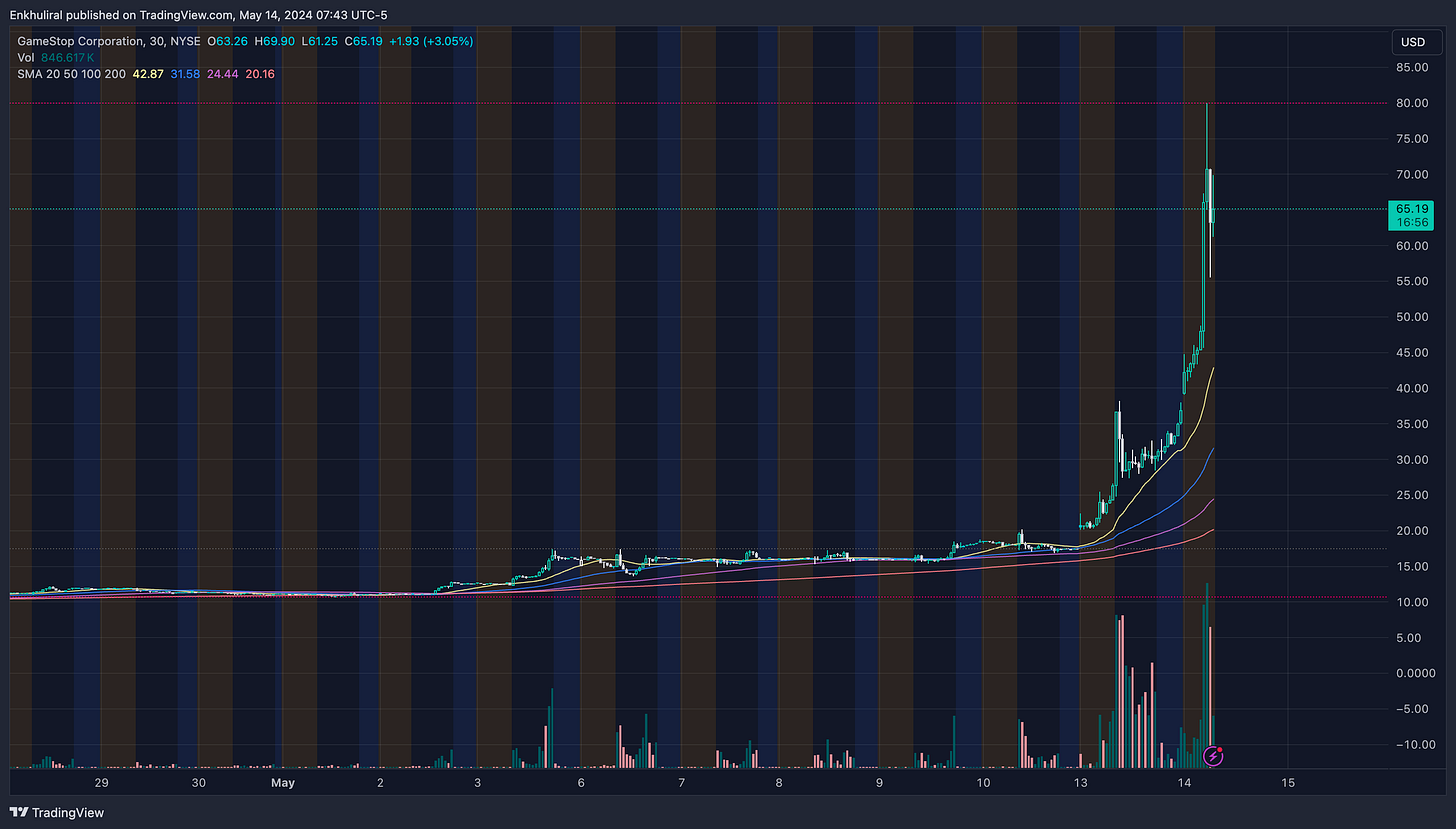
Task: Click the 40.00 price axis label
Action: pos(1413,388)
